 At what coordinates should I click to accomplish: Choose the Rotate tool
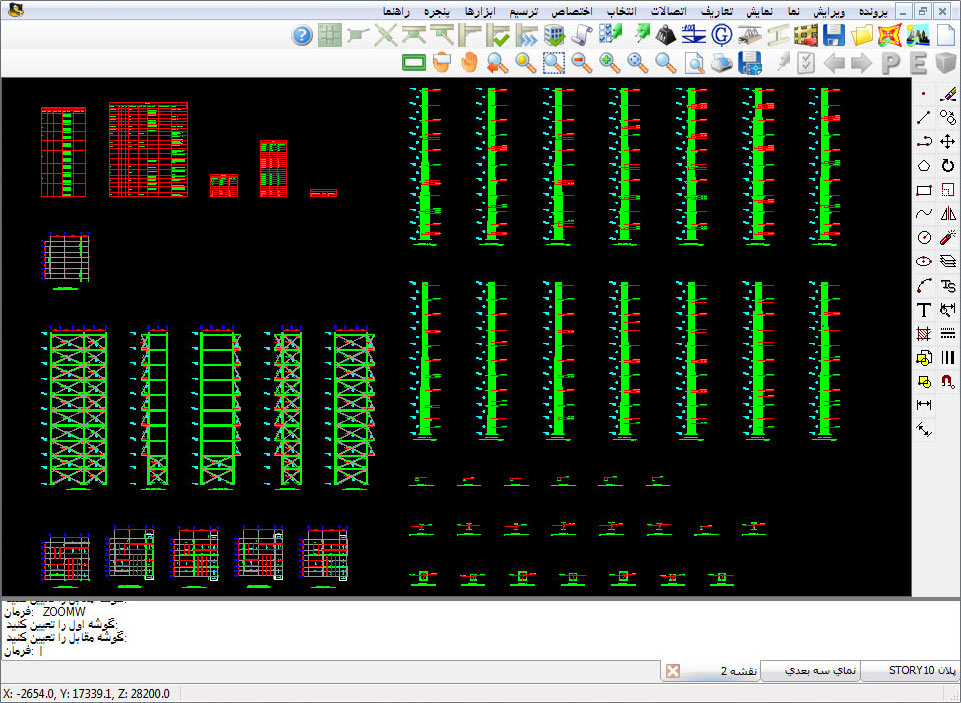tap(948, 166)
